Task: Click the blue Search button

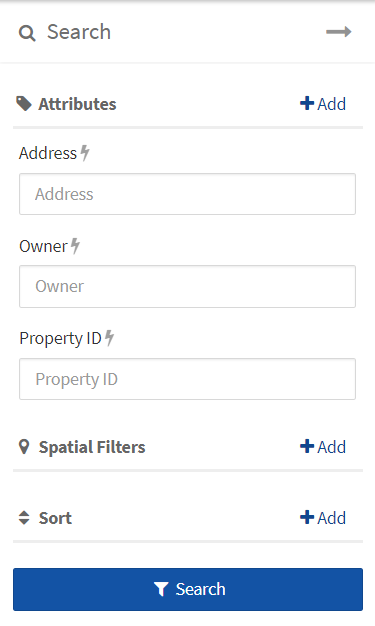Action: pyautogui.click(x=188, y=589)
